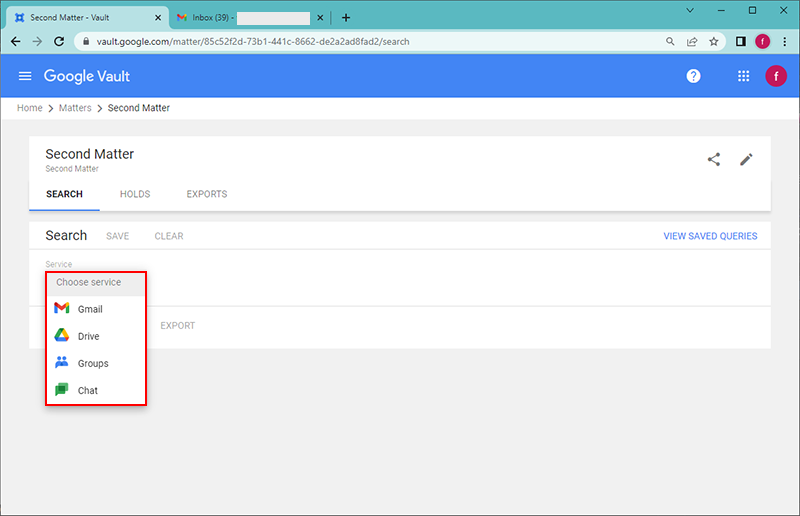Screen dimensions: 800x516
Task: Select Drive from service list
Action: tap(96, 336)
